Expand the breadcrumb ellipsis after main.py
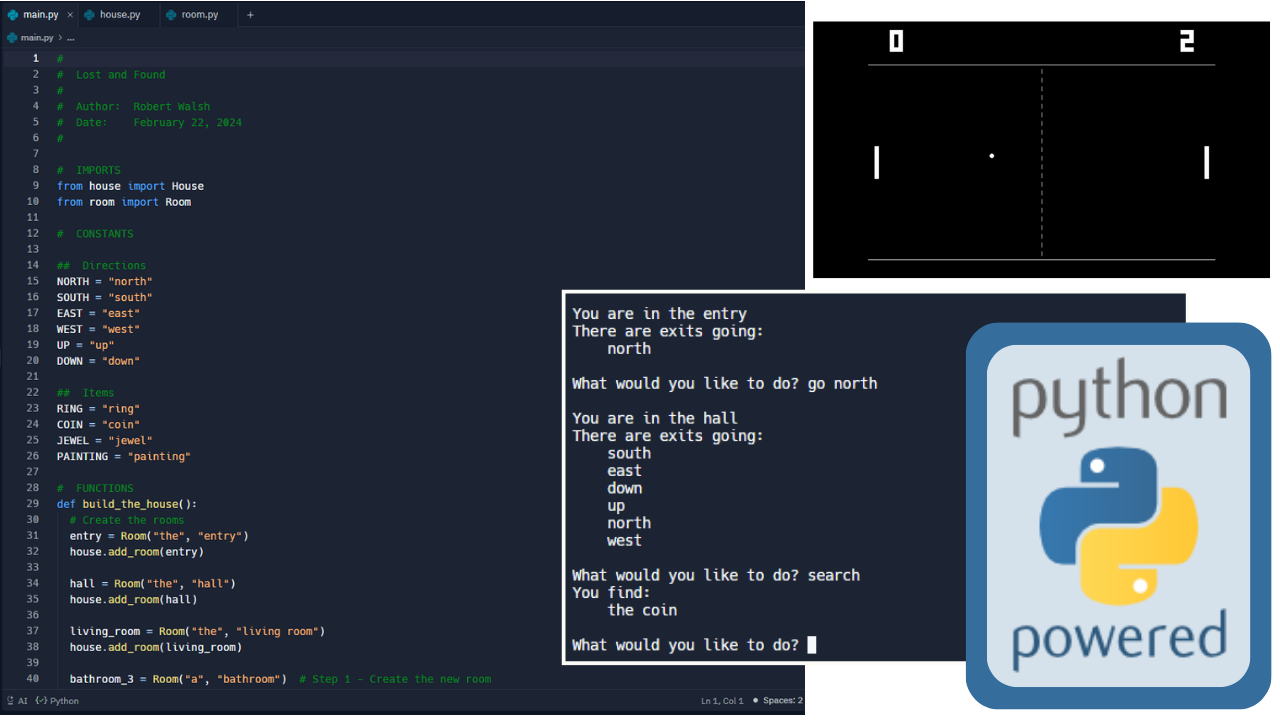Screen dimensions: 1280x720 pos(71,38)
